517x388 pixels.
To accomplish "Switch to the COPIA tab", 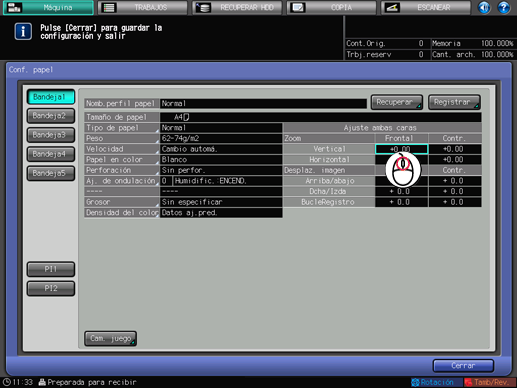I will point(332,8).
